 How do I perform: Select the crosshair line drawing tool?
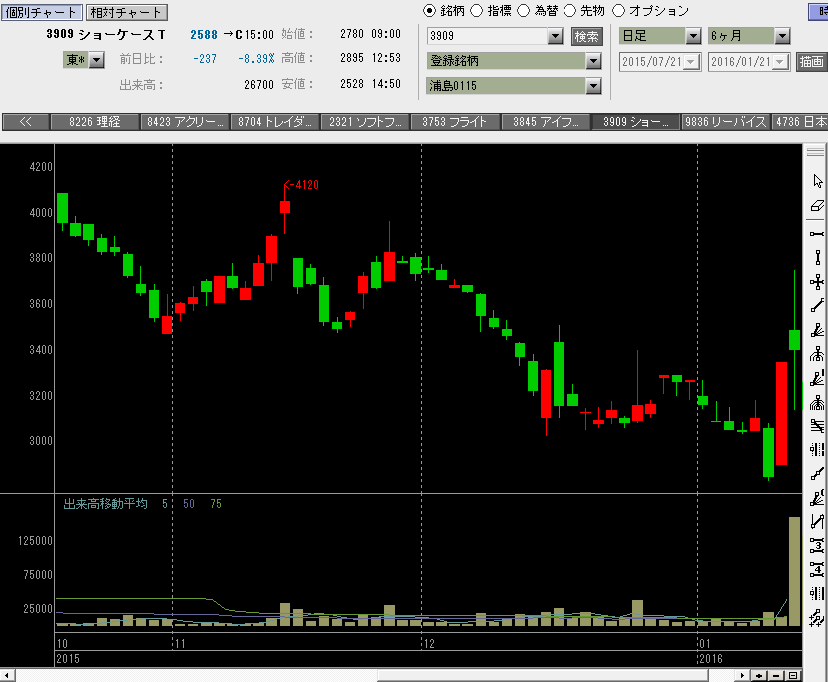(817, 282)
